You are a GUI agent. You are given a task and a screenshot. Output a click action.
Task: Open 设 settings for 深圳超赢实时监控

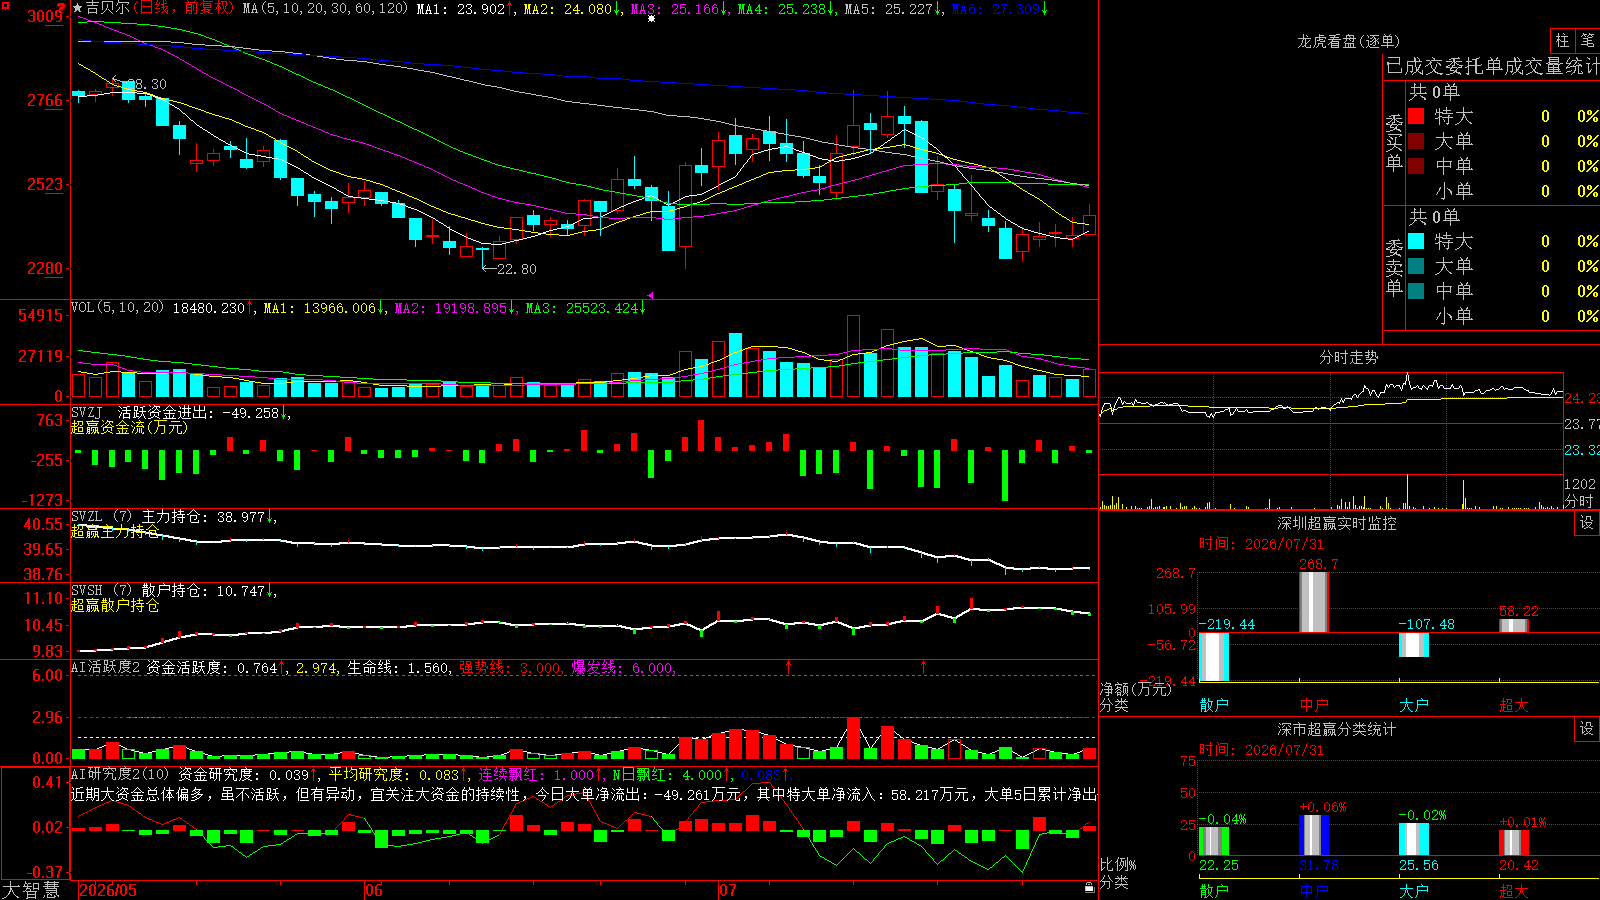click(1587, 523)
